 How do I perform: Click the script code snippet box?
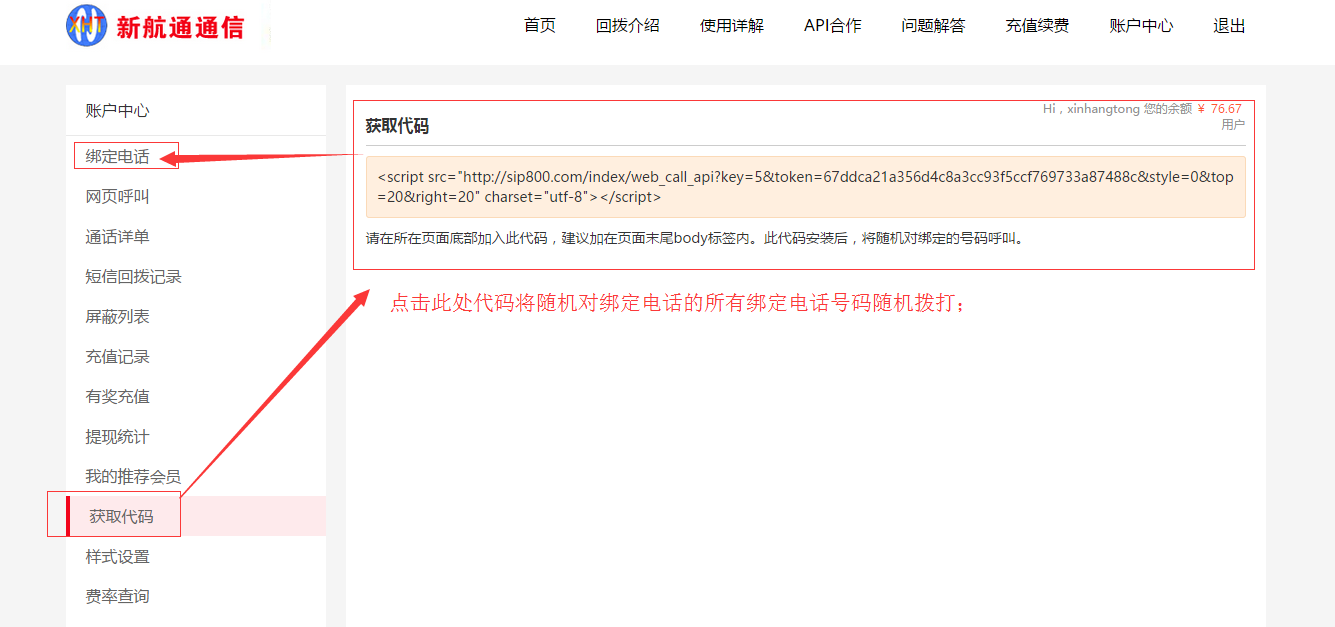click(x=805, y=187)
